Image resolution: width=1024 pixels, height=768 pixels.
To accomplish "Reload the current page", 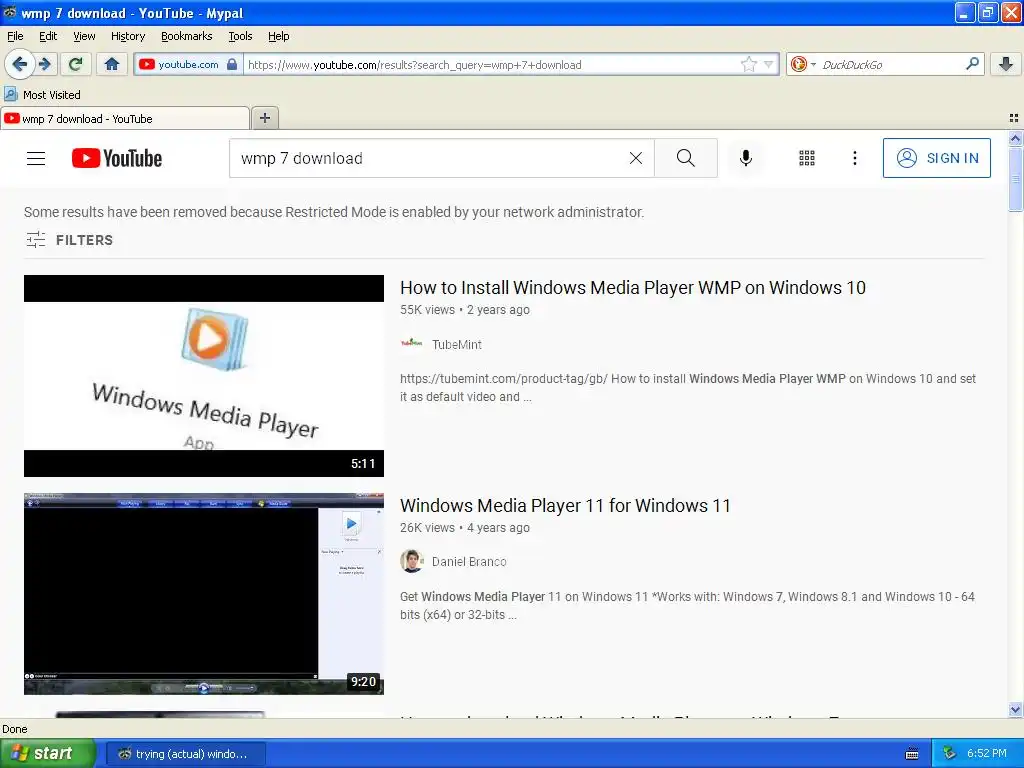I will [x=76, y=64].
